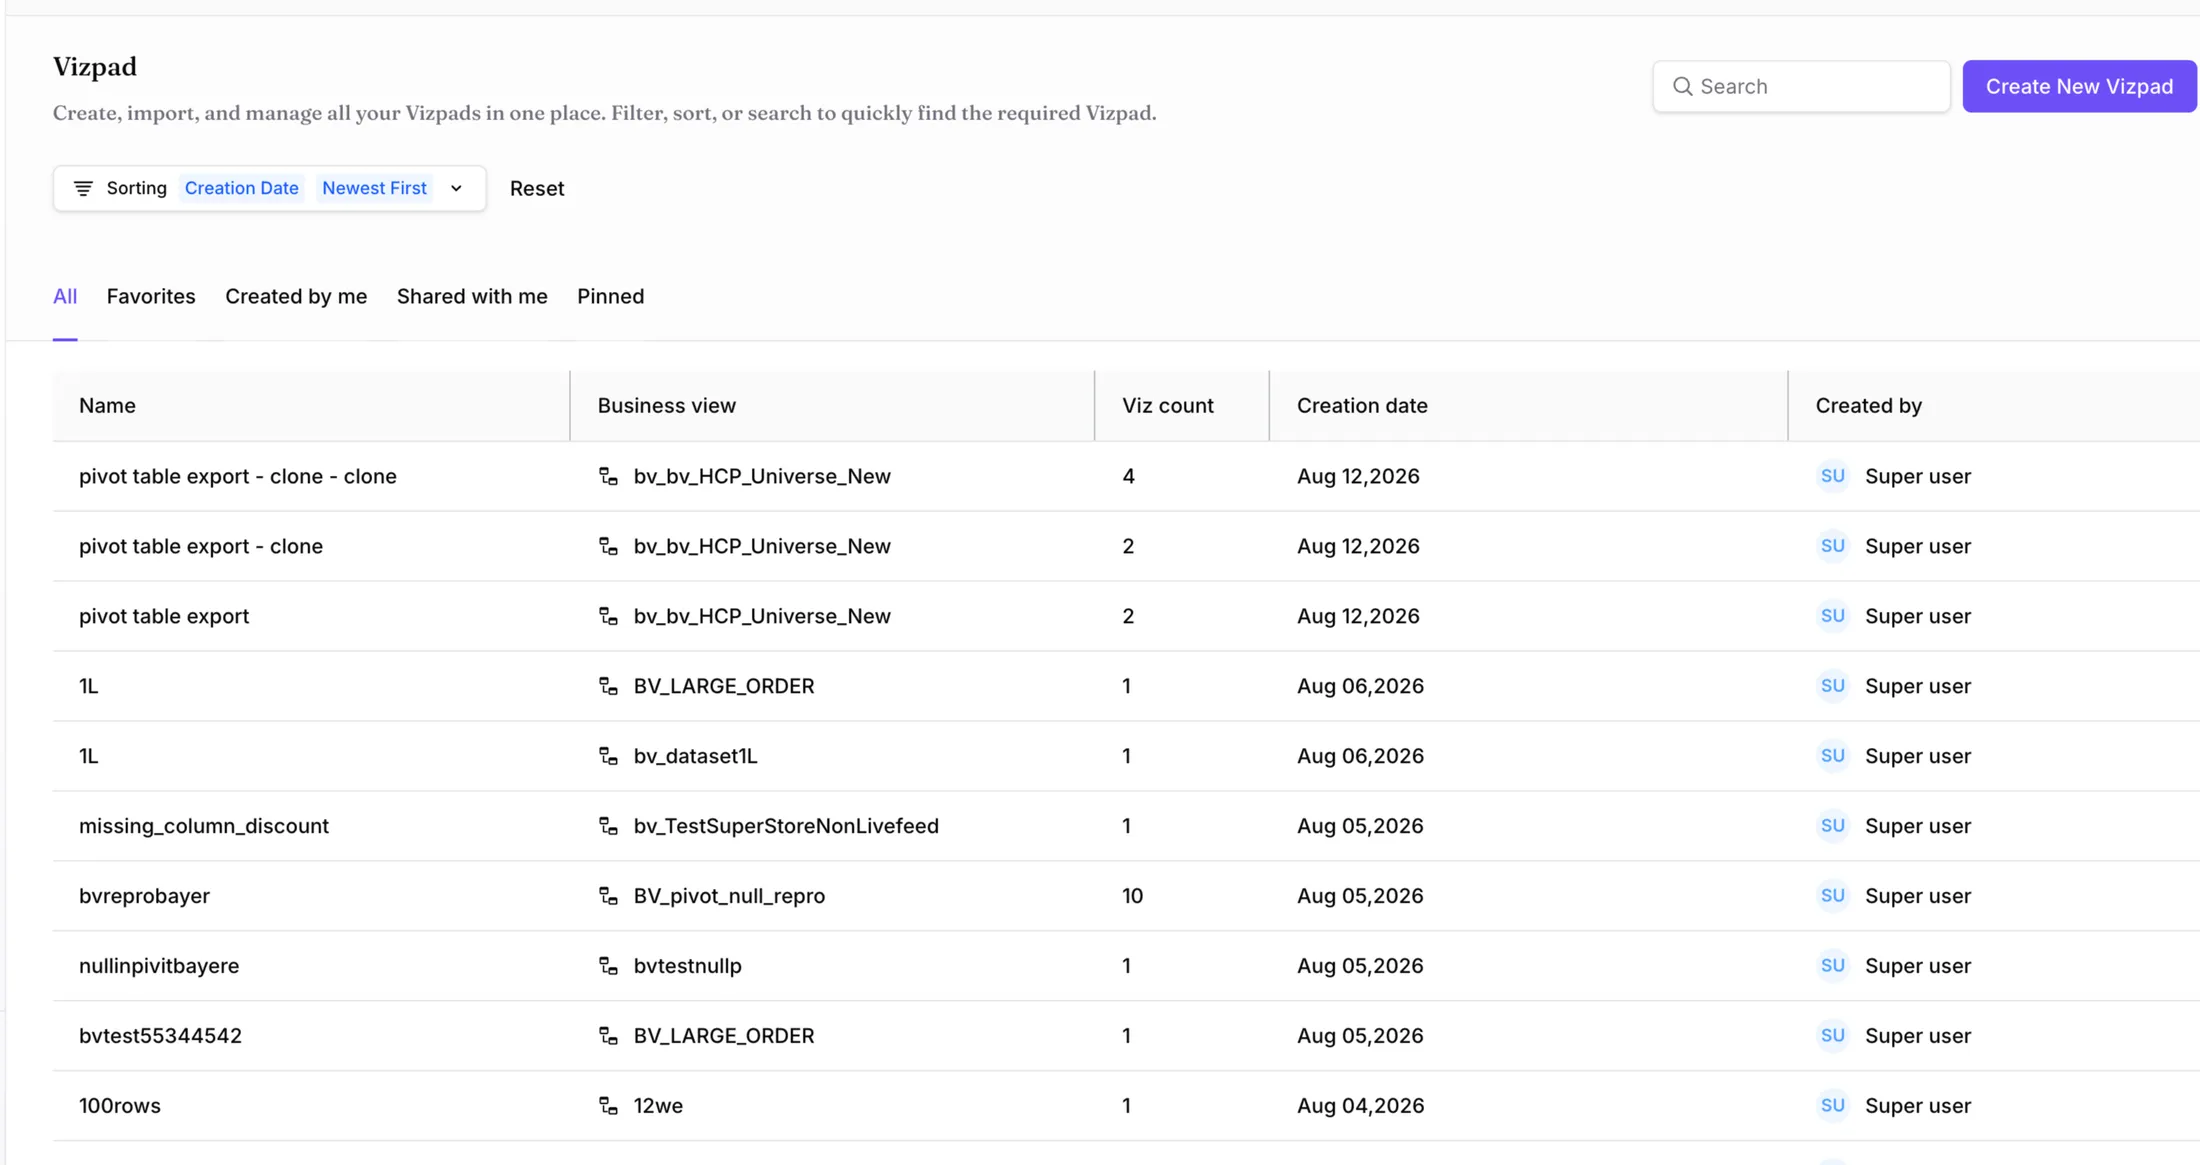Click the sorting filter lines icon
The width and height of the screenshot is (2200, 1165).
[83, 188]
